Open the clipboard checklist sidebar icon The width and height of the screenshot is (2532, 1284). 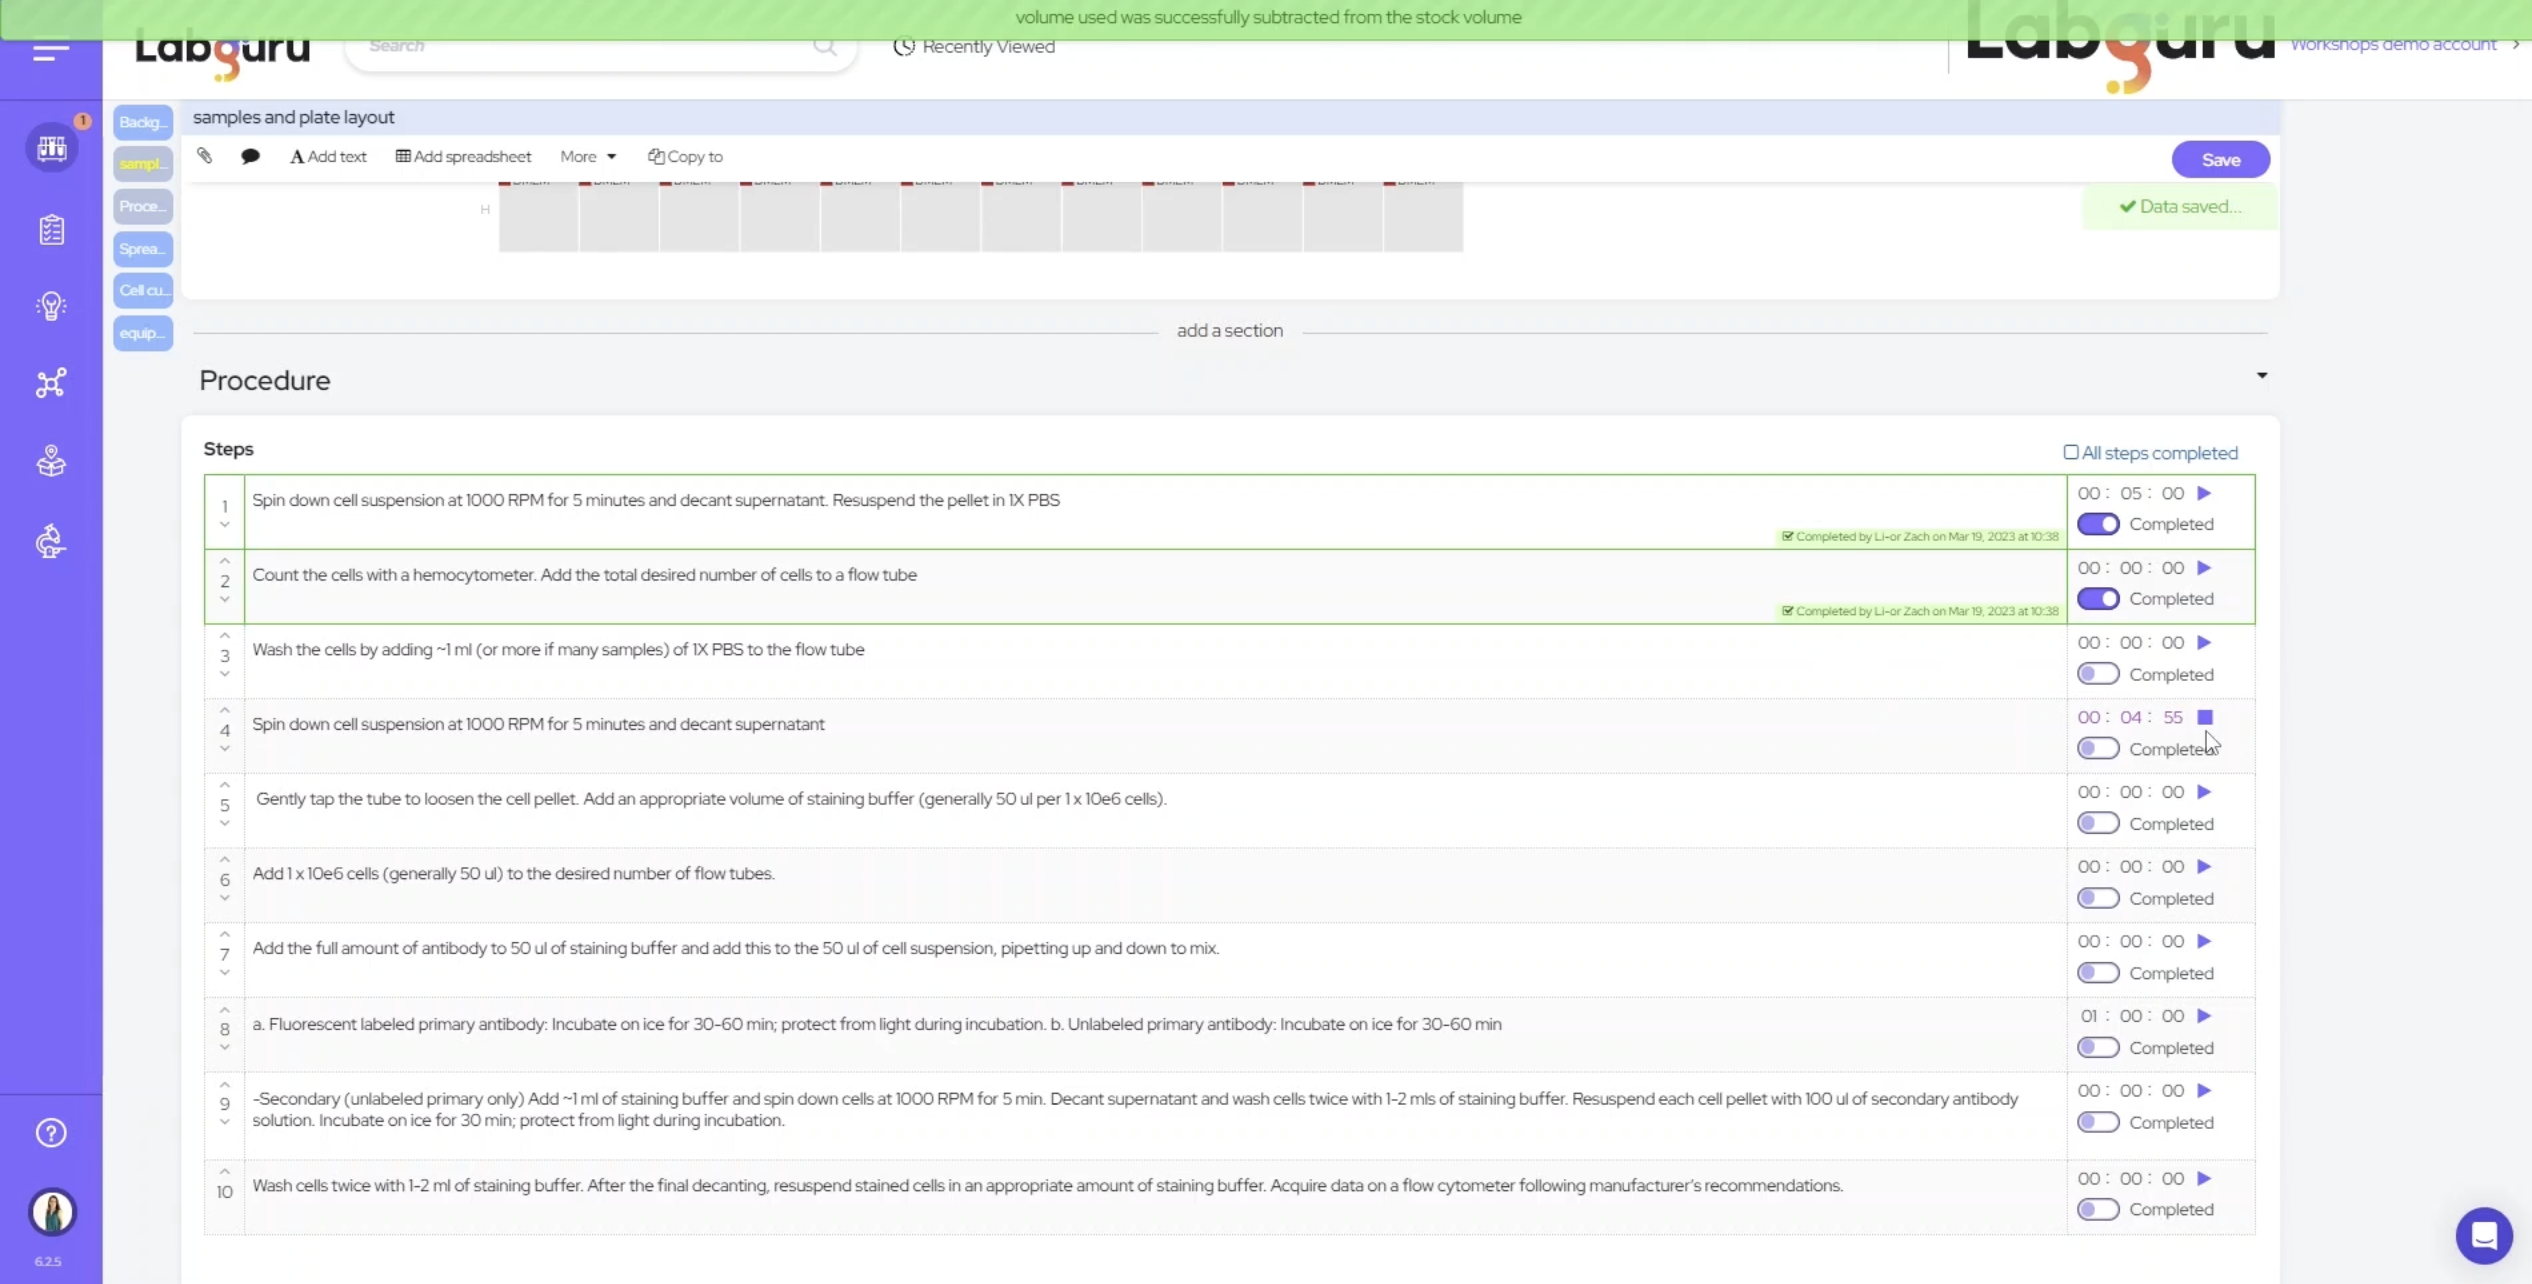pos(51,230)
